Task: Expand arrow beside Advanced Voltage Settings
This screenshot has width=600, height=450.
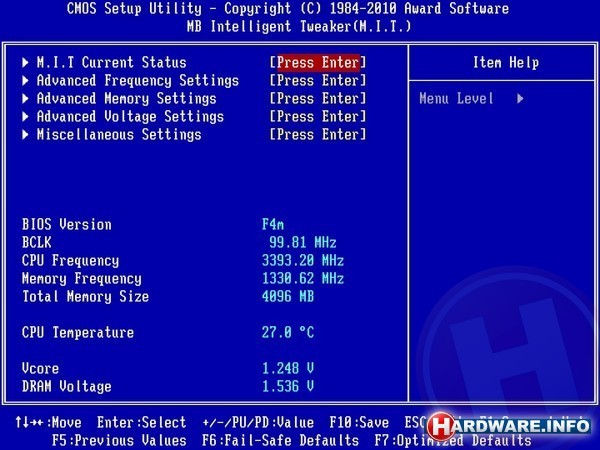Action: click(x=25, y=116)
